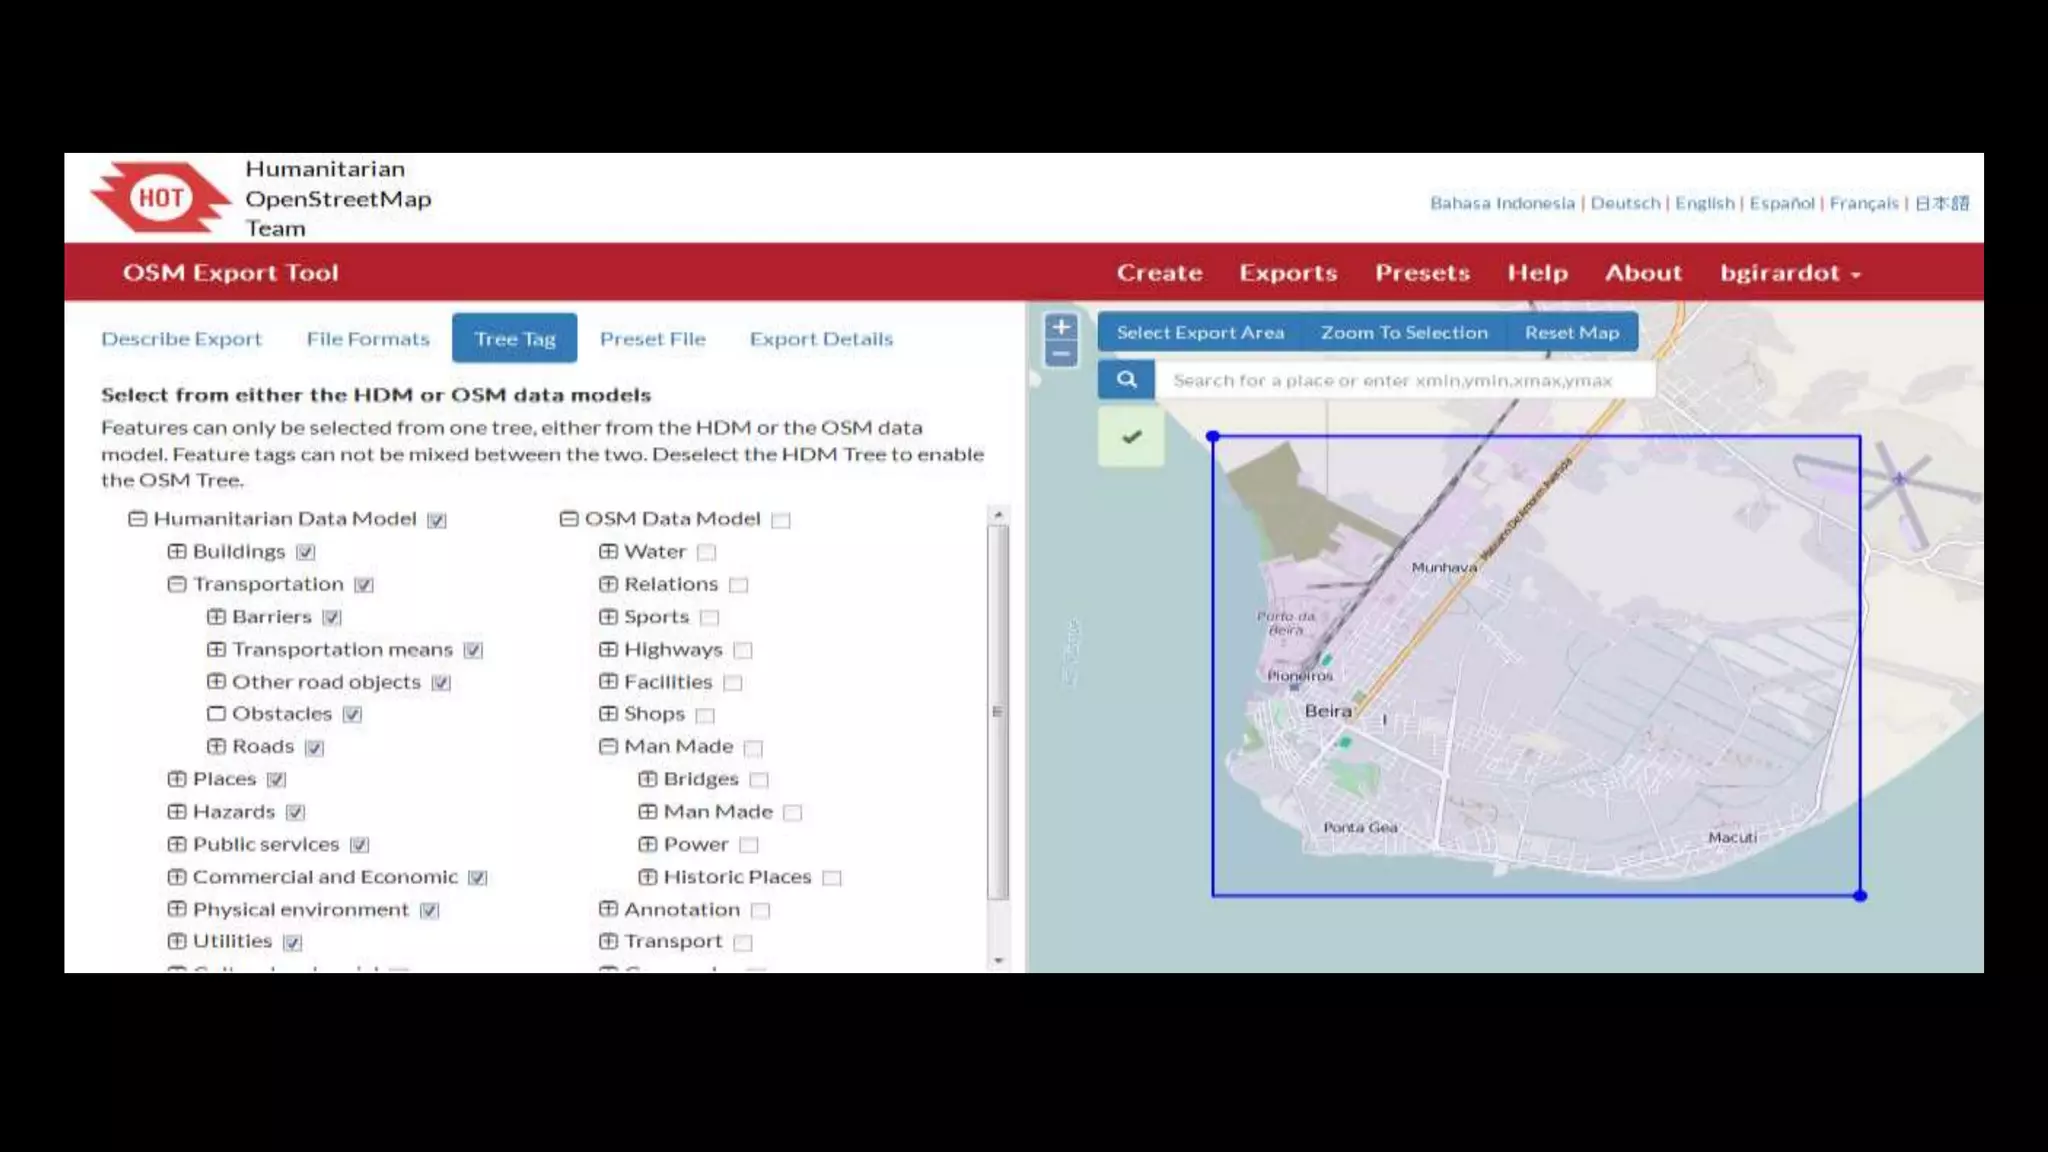
Task: Select the Public services tree item
Action: 266,845
